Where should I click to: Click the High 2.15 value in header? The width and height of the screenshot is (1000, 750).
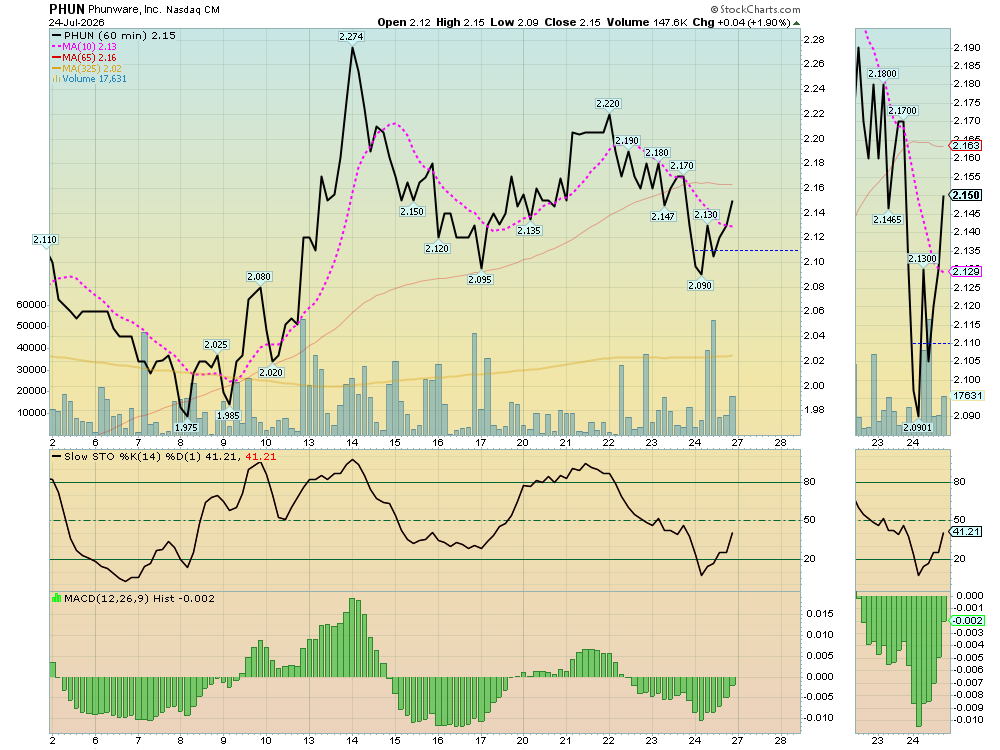pos(460,22)
